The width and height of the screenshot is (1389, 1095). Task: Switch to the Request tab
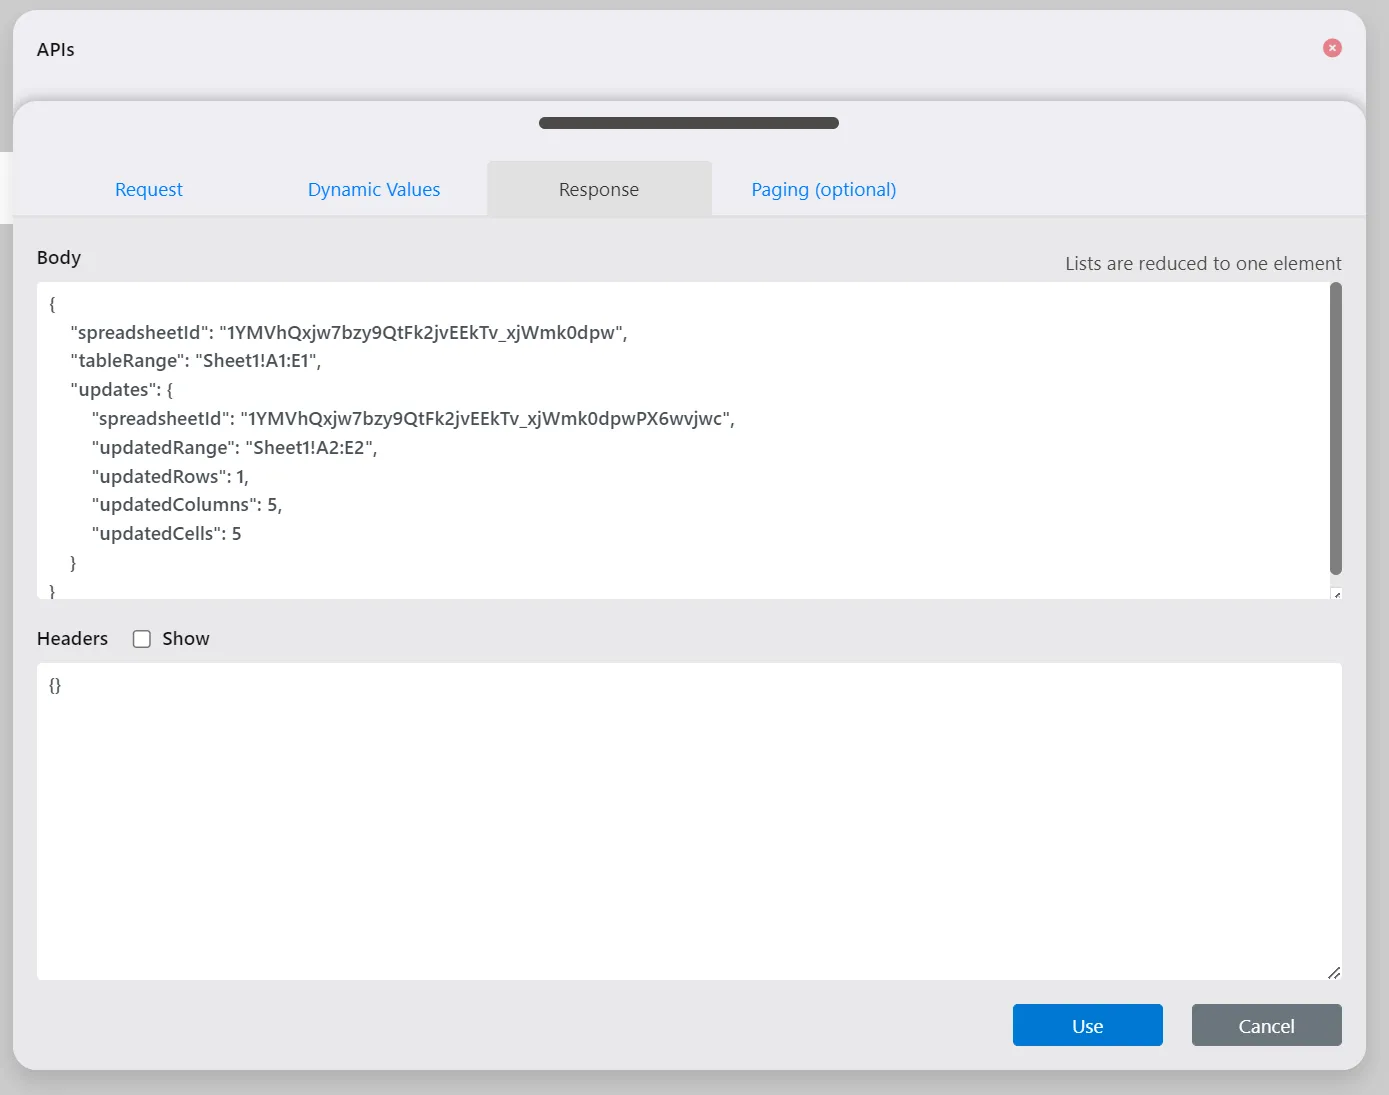coord(149,189)
